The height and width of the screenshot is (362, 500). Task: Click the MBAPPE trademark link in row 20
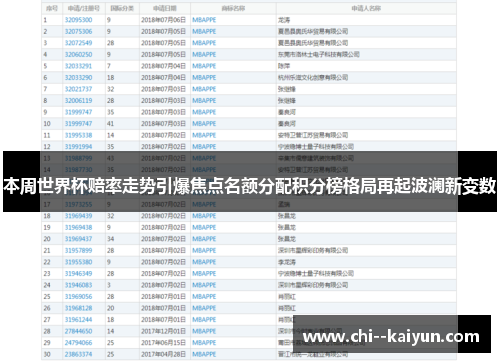[x=204, y=239]
